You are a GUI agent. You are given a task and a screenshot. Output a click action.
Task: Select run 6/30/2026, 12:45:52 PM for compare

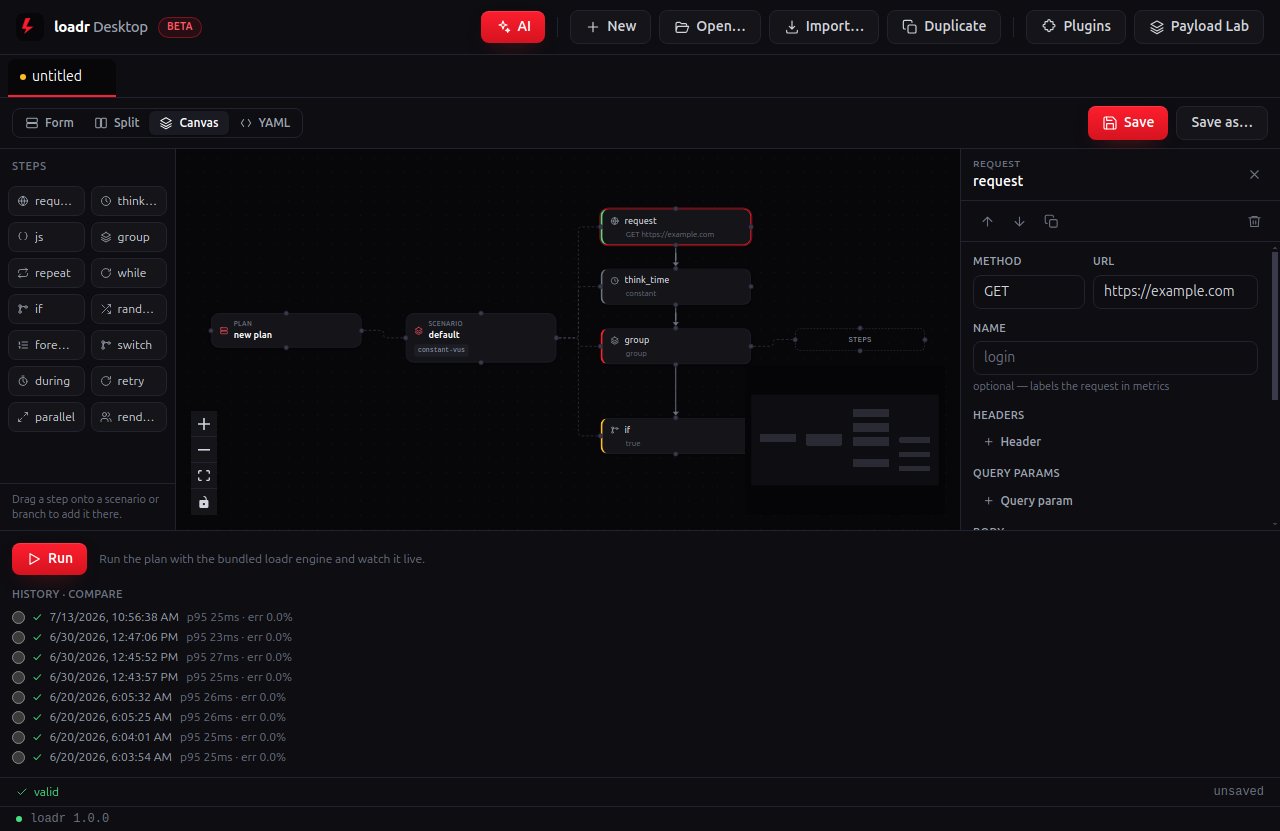(x=18, y=657)
